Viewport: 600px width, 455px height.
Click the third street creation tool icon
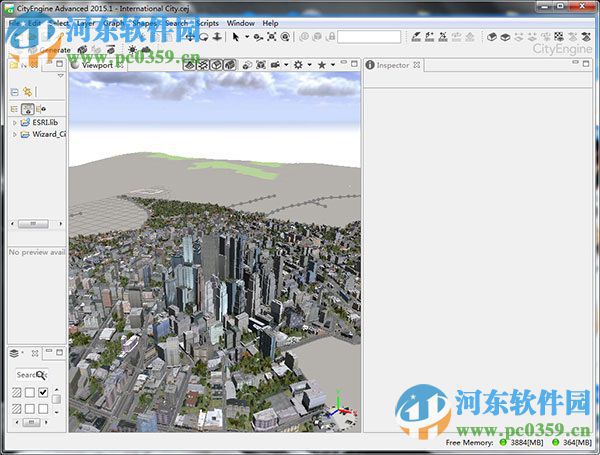tap(443, 37)
